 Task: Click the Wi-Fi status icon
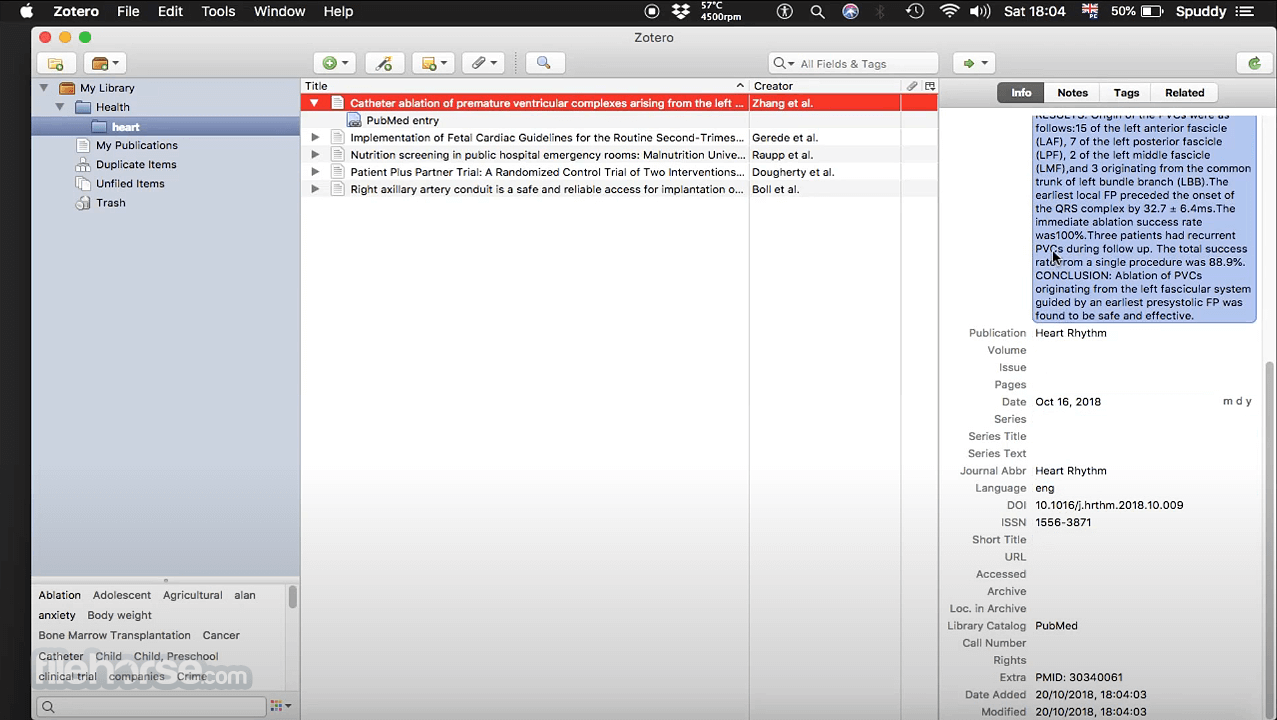tap(948, 12)
